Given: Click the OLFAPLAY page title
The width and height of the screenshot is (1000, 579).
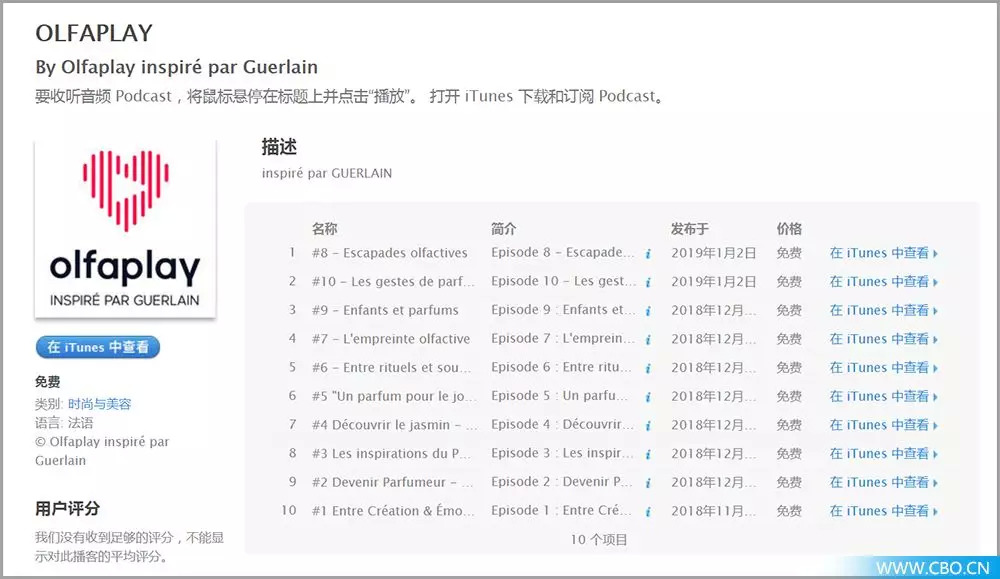Looking at the screenshot, I should 94,33.
